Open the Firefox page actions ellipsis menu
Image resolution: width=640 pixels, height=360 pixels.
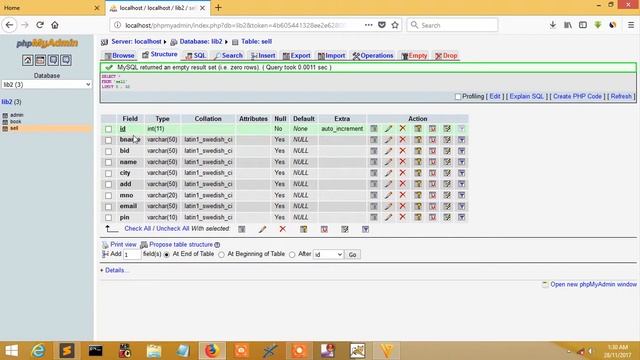(369, 25)
